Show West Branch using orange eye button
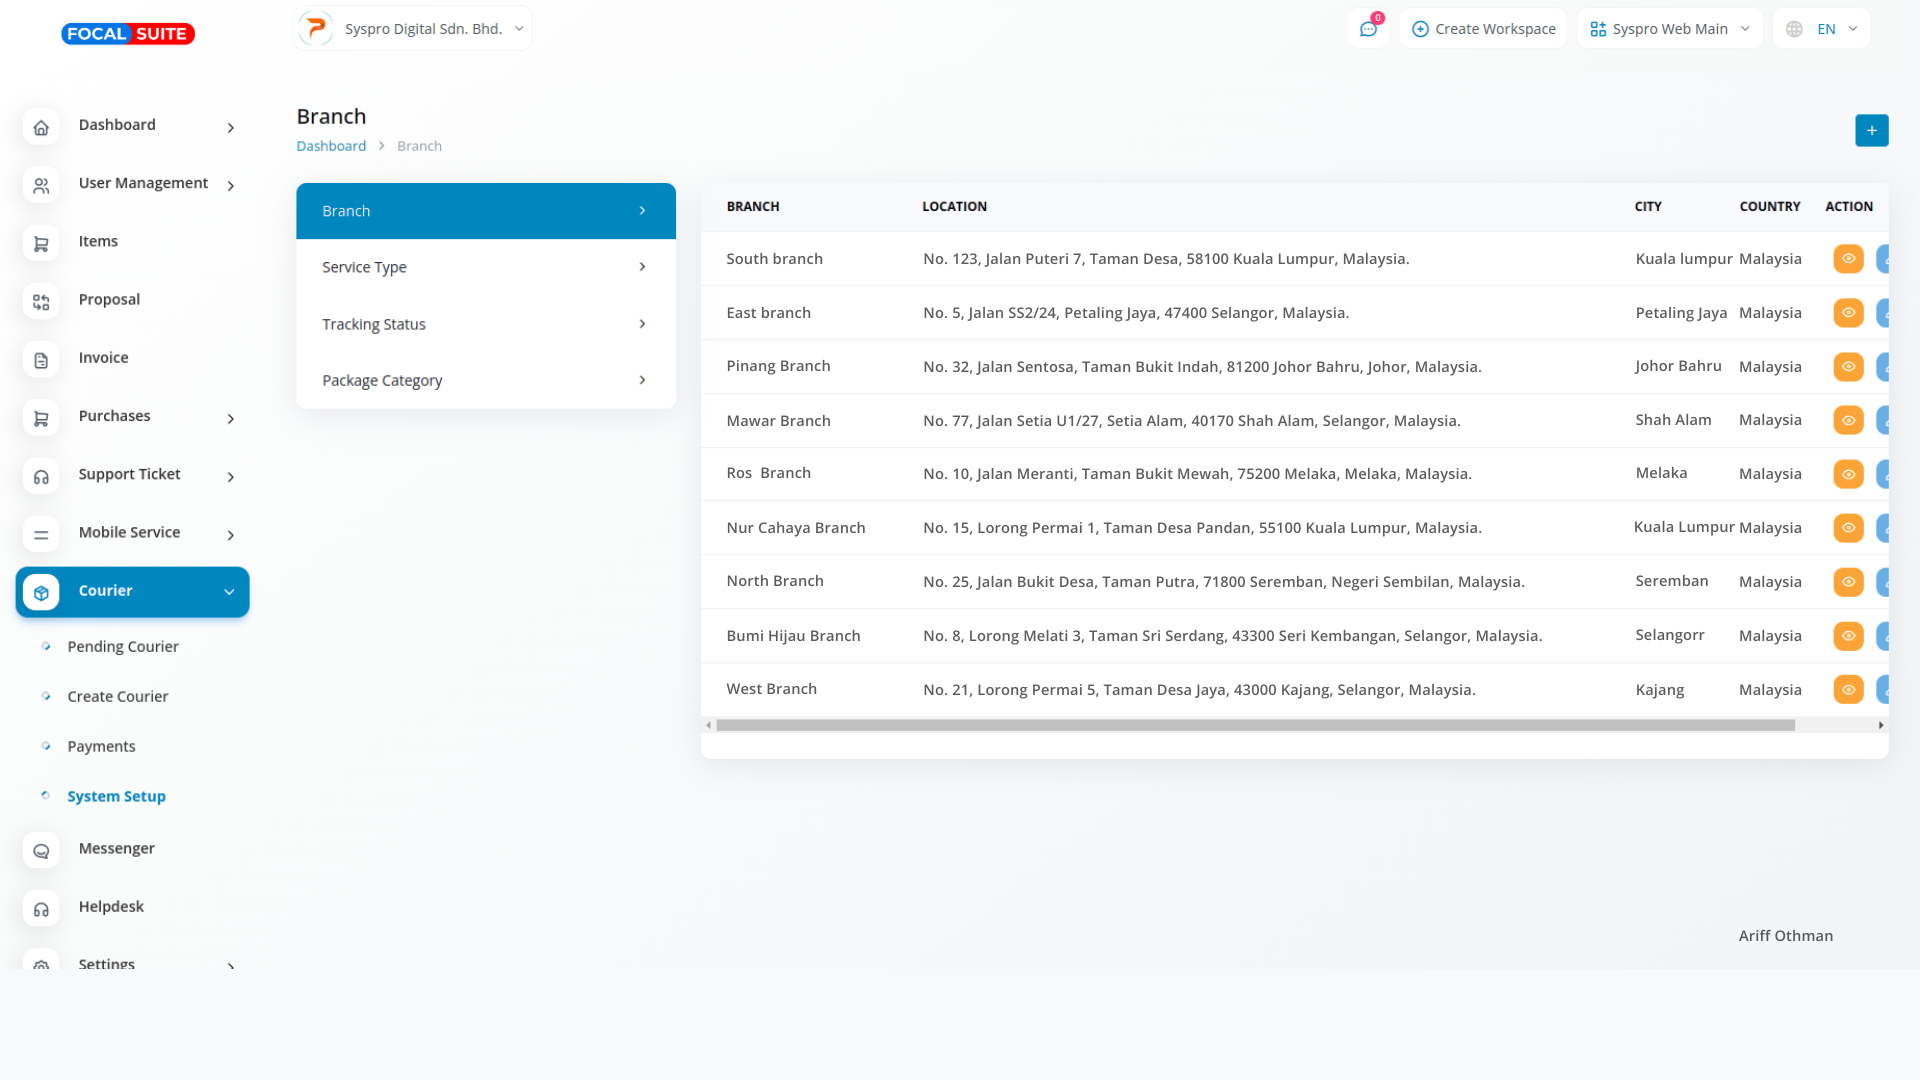Viewport: 1920px width, 1080px height. (x=1848, y=689)
